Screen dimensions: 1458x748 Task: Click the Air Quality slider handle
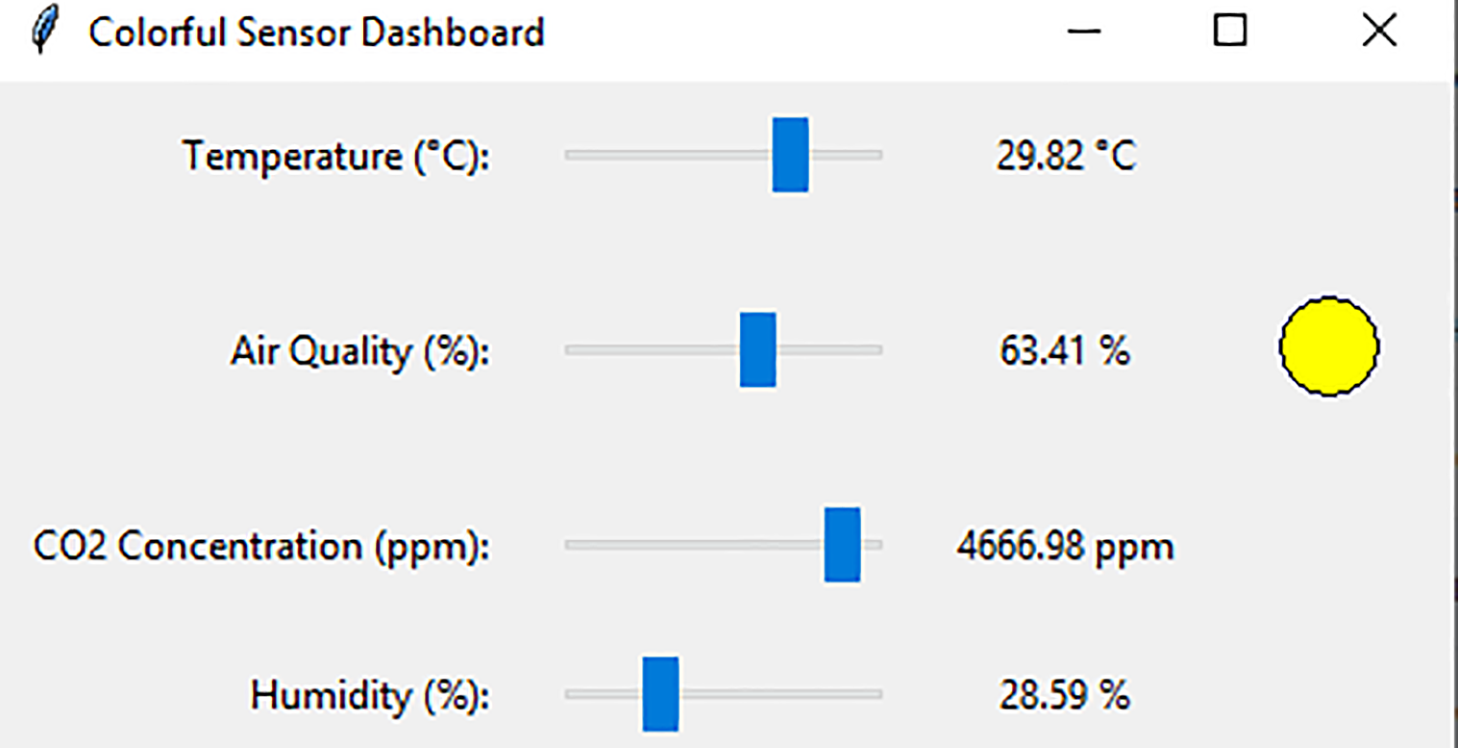(758, 350)
